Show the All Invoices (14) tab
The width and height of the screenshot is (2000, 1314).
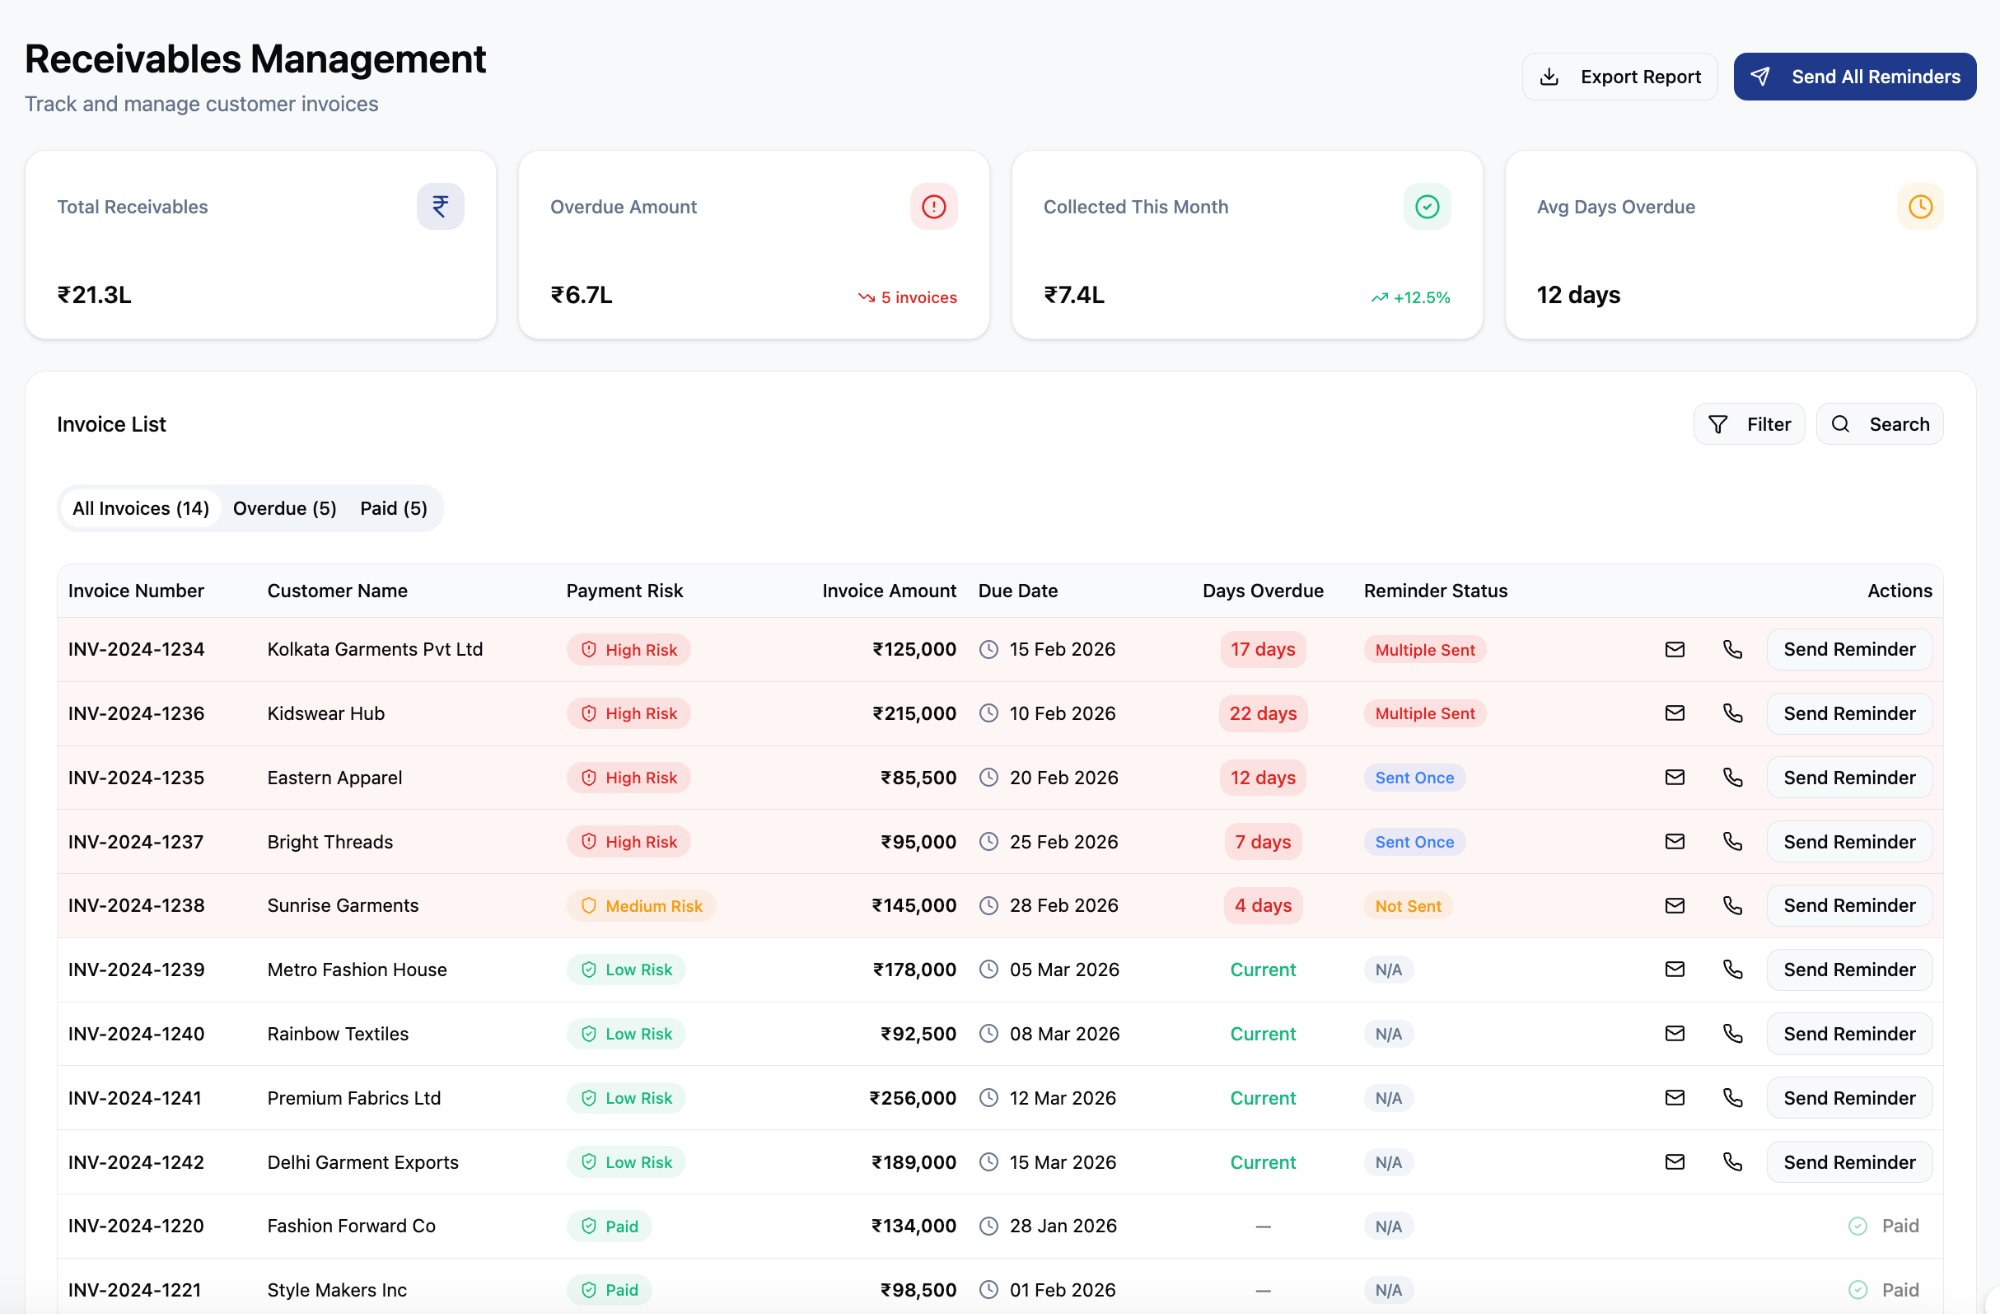pos(141,508)
